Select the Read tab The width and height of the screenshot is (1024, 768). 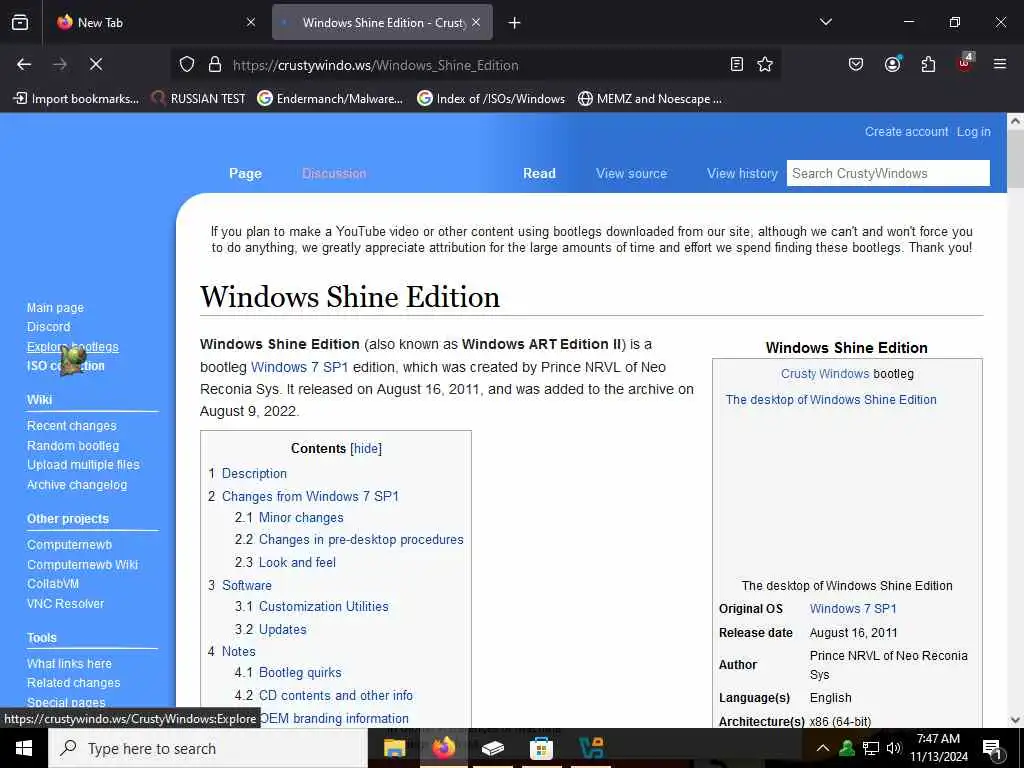point(539,174)
